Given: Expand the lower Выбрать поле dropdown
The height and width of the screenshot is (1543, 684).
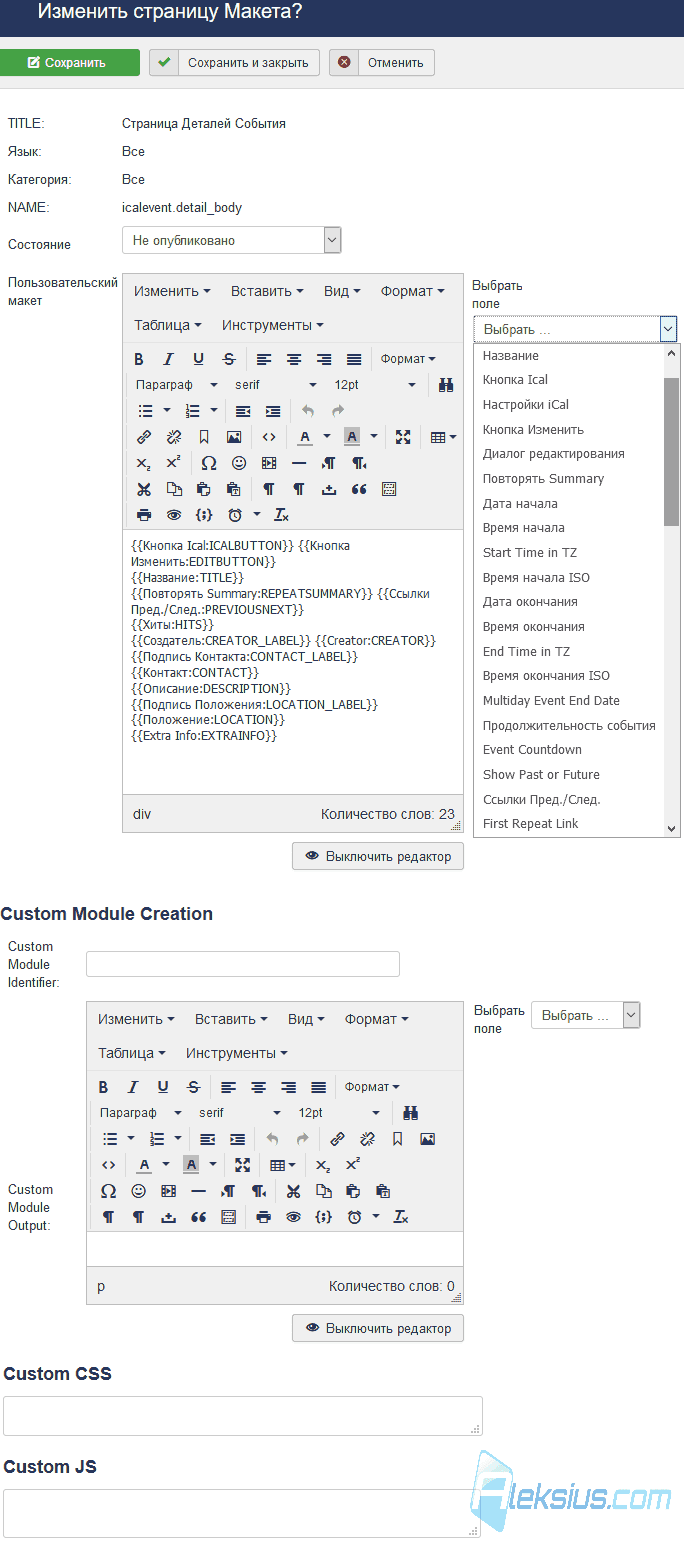Looking at the screenshot, I should tap(585, 1015).
